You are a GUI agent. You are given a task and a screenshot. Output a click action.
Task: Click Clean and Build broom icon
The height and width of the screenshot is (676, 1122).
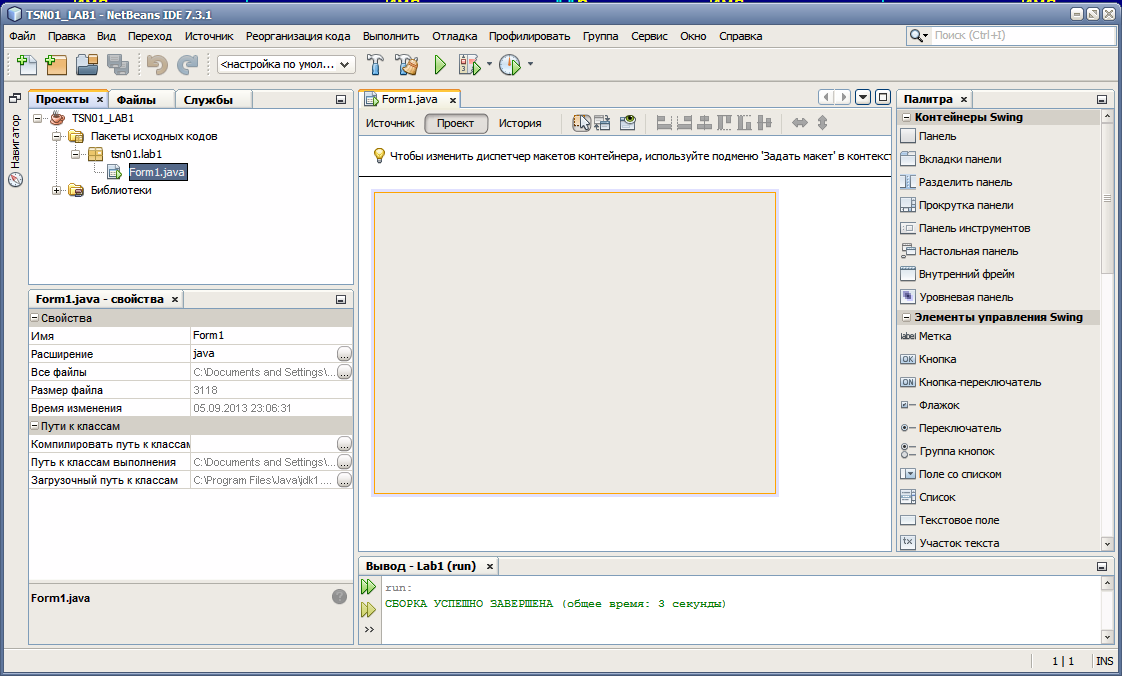(406, 65)
